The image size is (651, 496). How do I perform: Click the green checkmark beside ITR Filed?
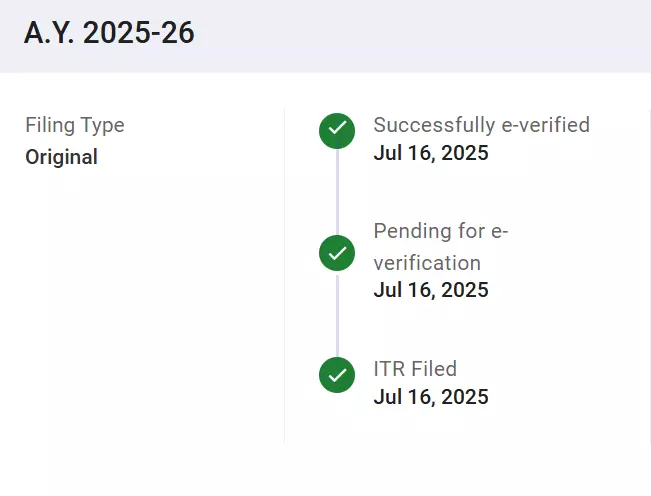[x=337, y=375]
